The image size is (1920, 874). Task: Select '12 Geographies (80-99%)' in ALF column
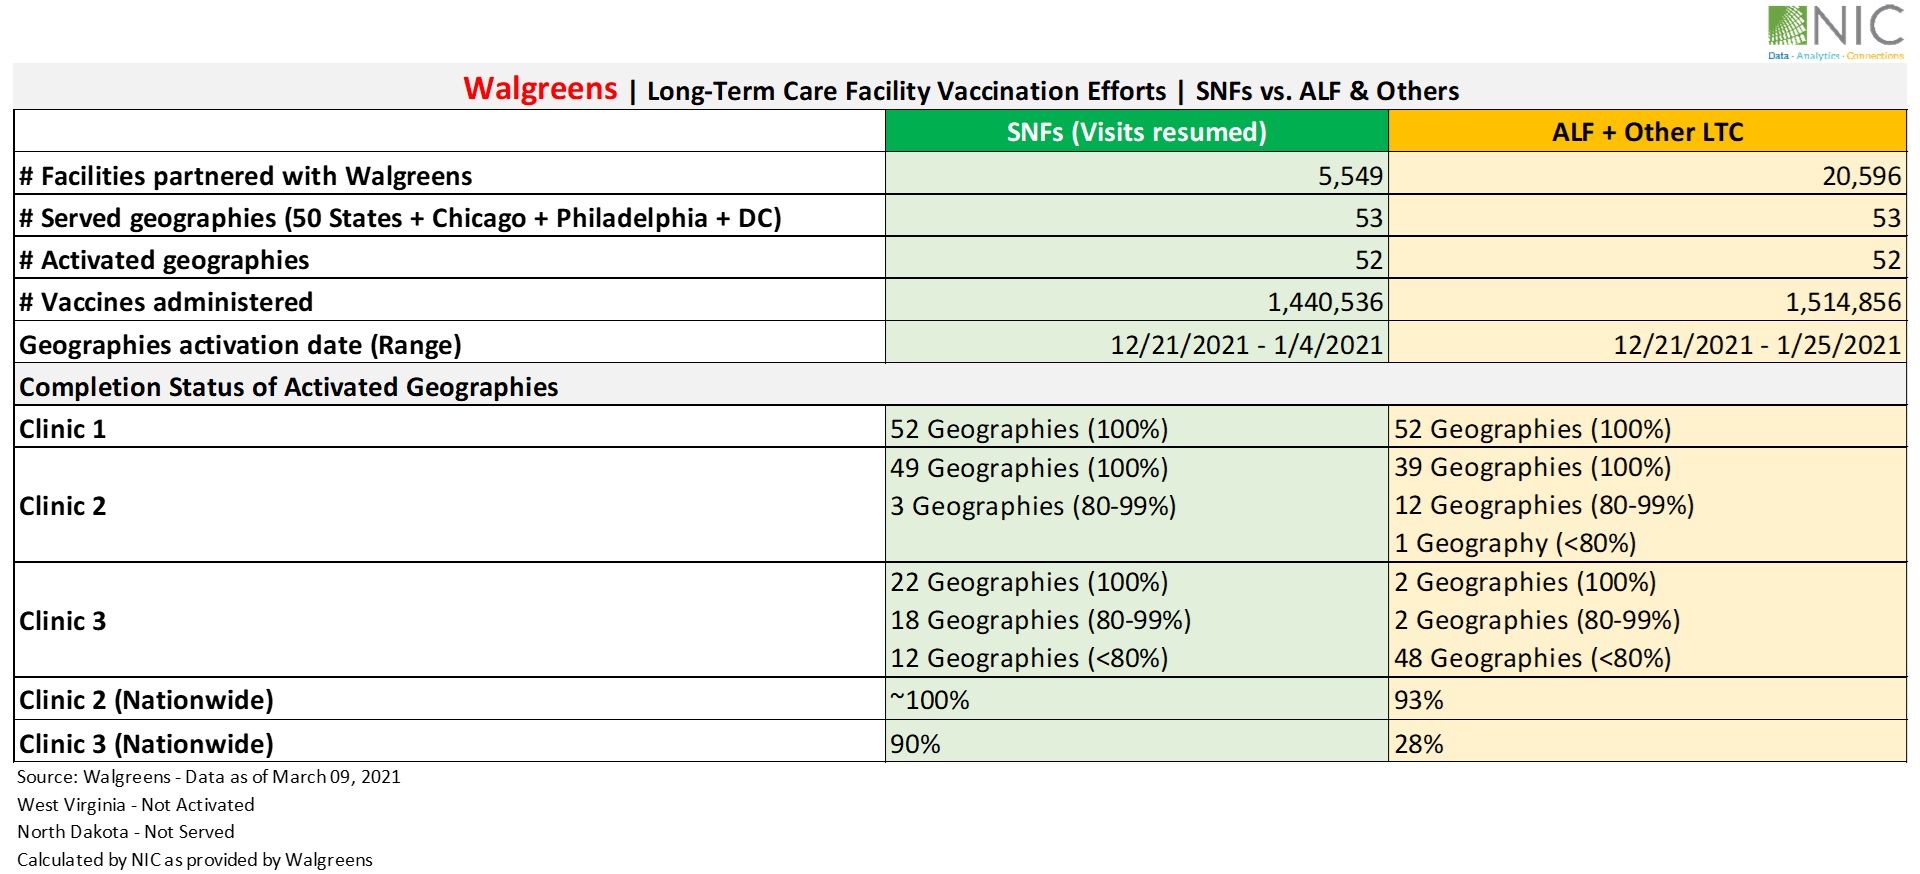[x=1544, y=505]
